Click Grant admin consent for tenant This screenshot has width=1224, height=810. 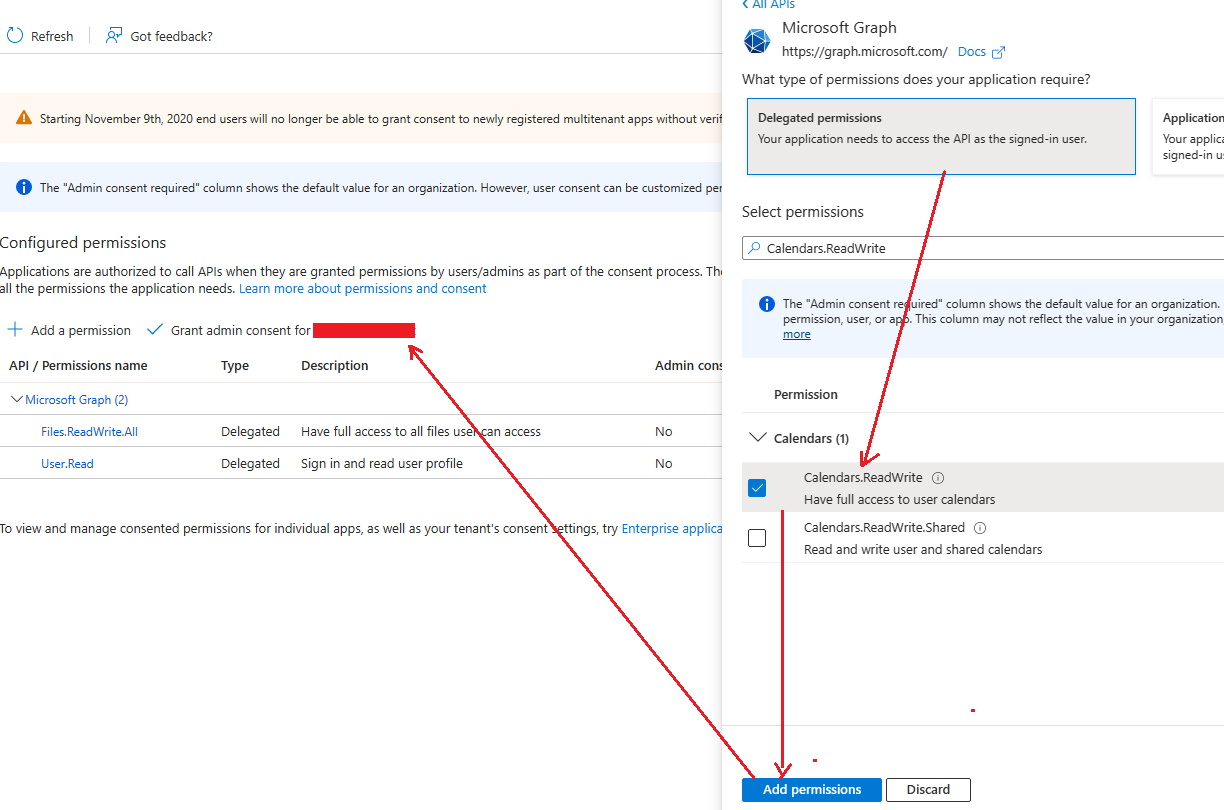(280, 330)
